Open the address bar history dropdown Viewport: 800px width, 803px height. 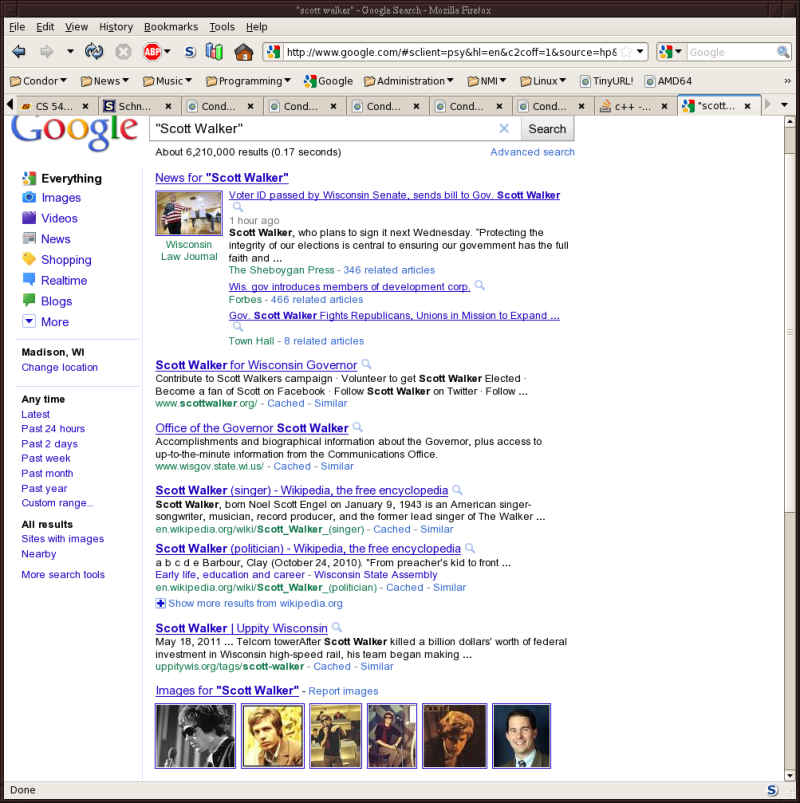pyautogui.click(x=640, y=52)
